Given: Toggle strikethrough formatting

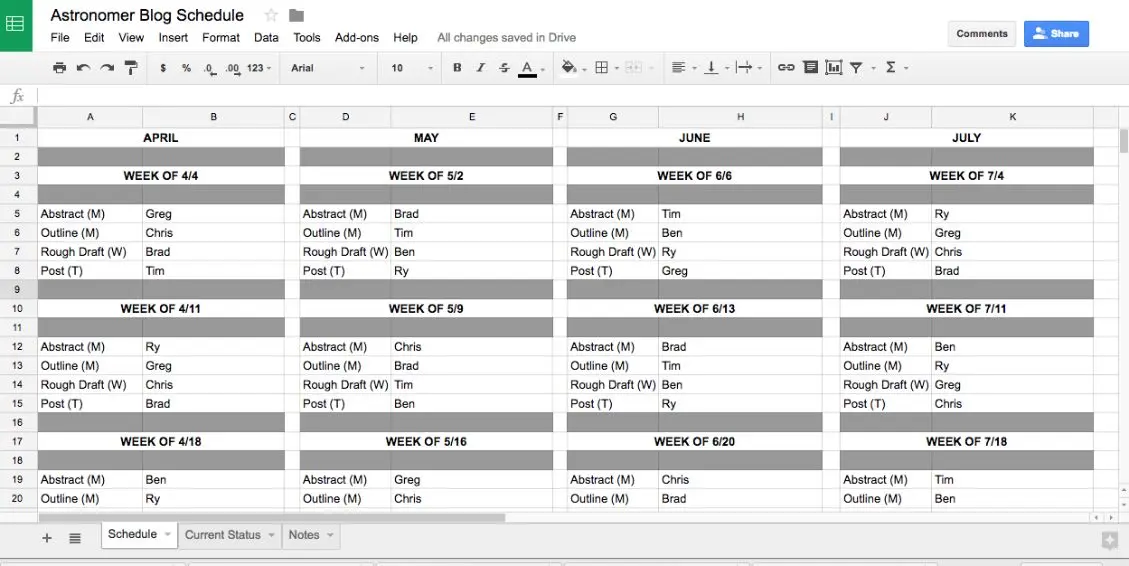Looking at the screenshot, I should [504, 68].
